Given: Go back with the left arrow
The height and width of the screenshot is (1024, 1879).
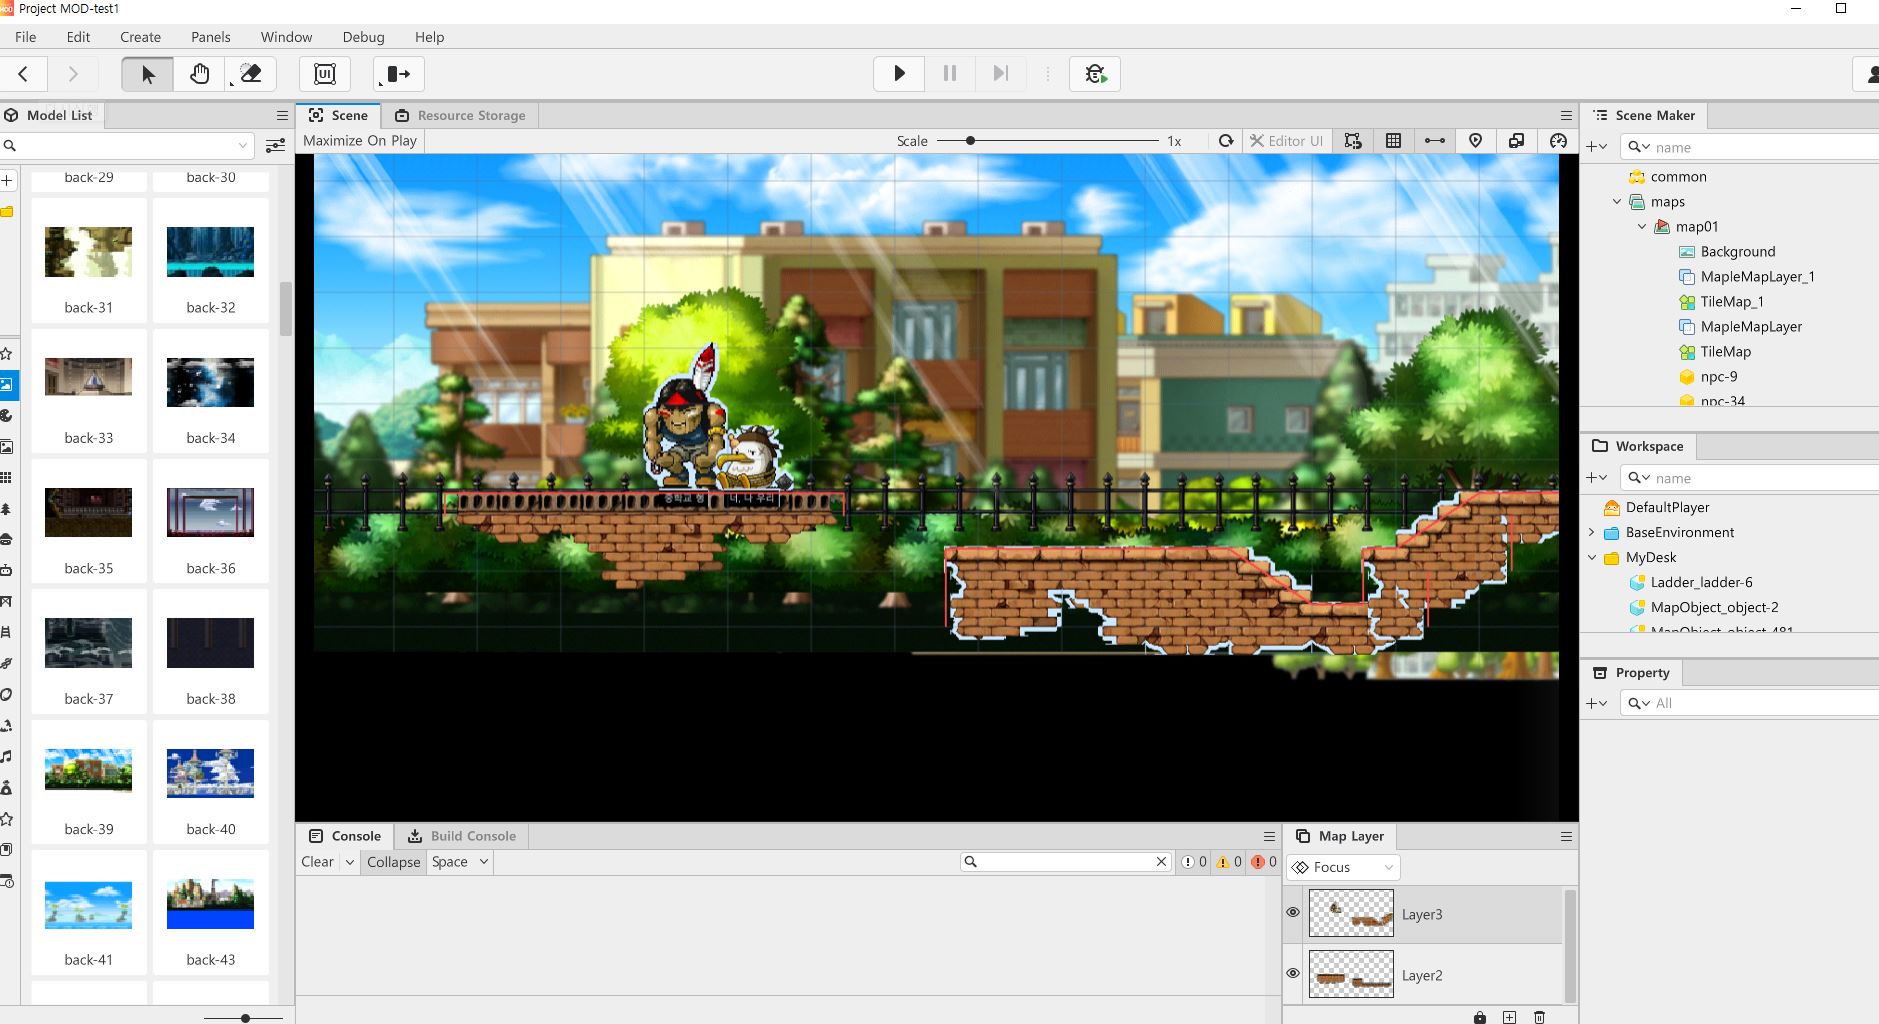Looking at the screenshot, I should point(23,74).
